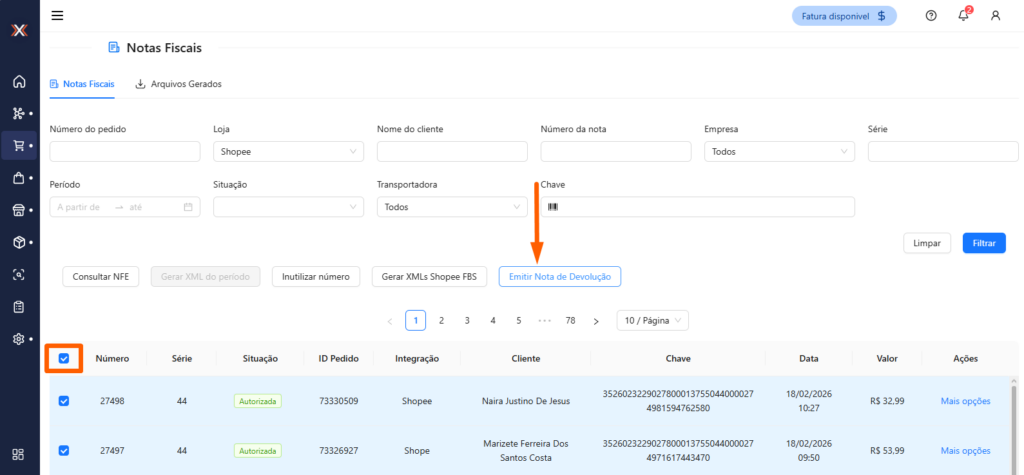Open the hamburger menu
This screenshot has width=1024, height=475.
click(x=57, y=15)
